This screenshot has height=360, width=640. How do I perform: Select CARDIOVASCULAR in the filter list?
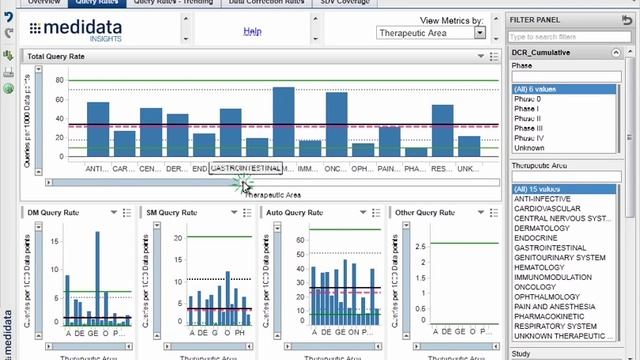click(564, 209)
